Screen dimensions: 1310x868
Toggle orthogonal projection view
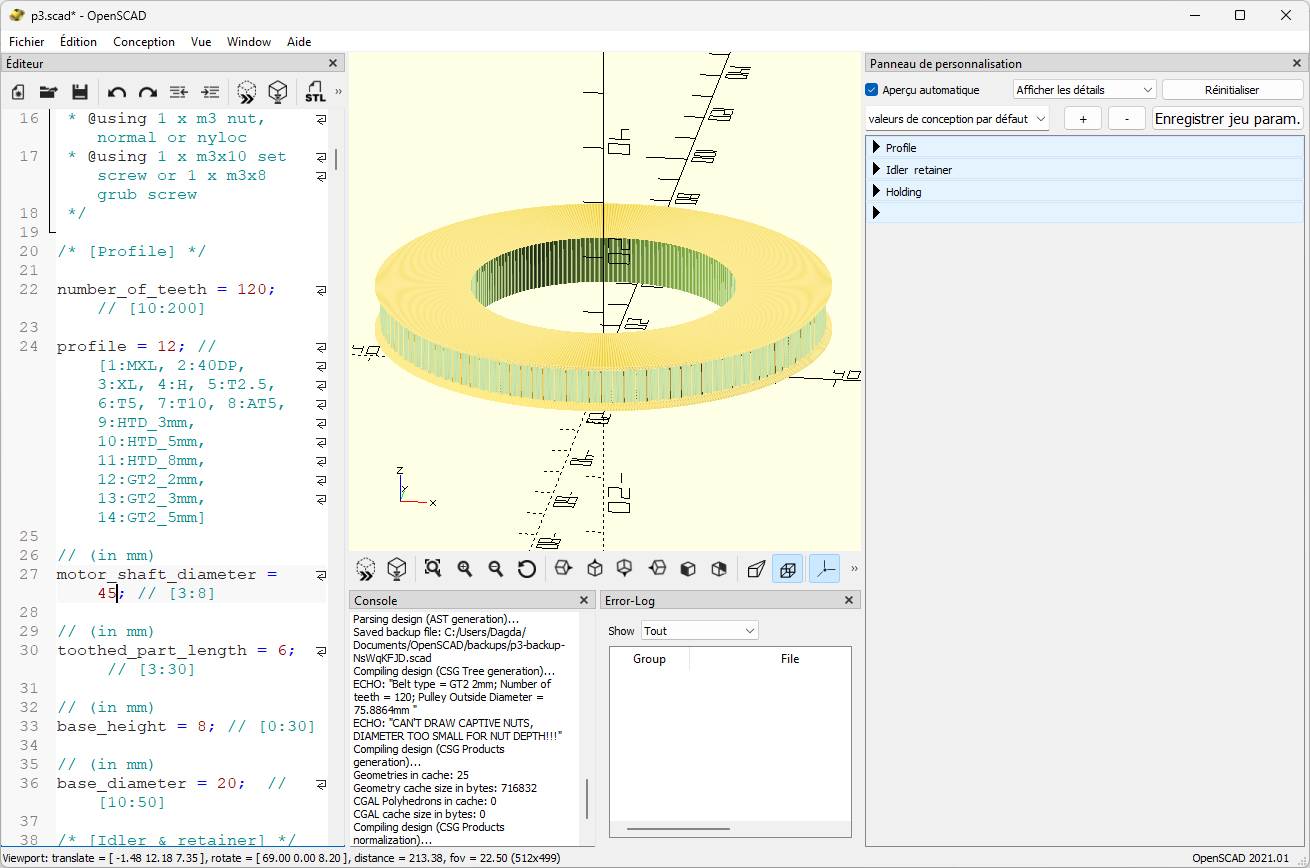[x=788, y=569]
